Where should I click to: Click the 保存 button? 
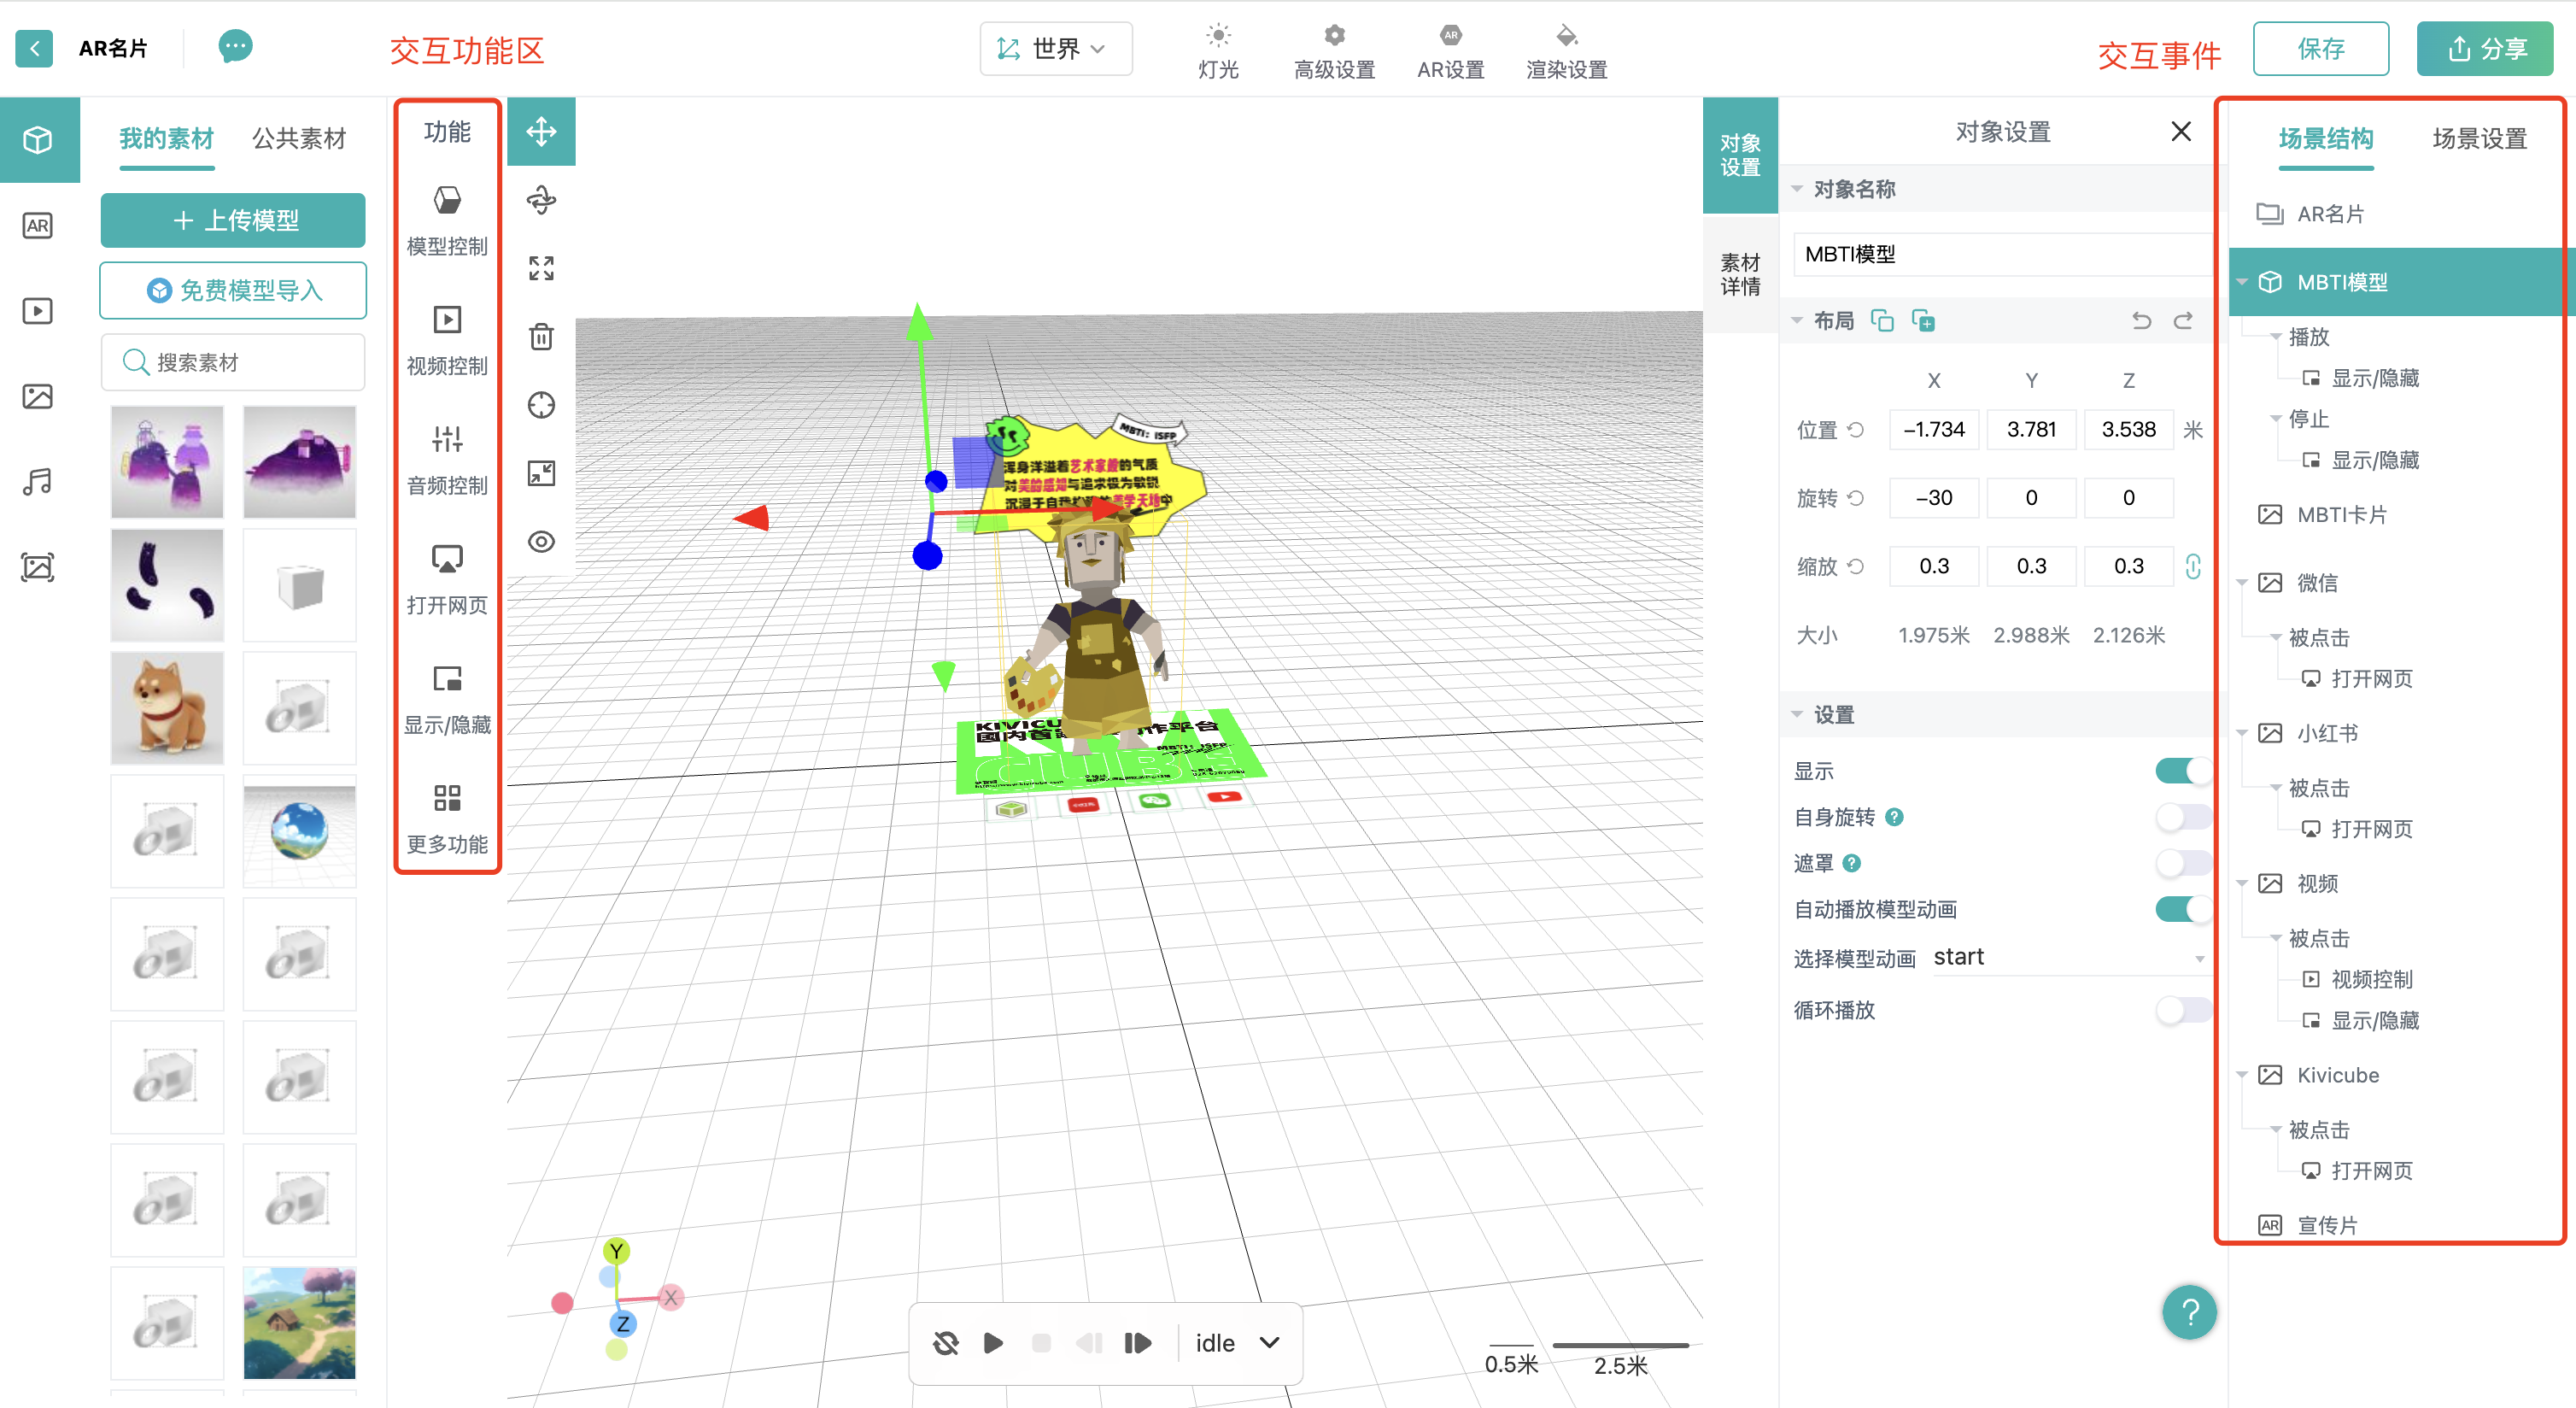[x=2319, y=48]
